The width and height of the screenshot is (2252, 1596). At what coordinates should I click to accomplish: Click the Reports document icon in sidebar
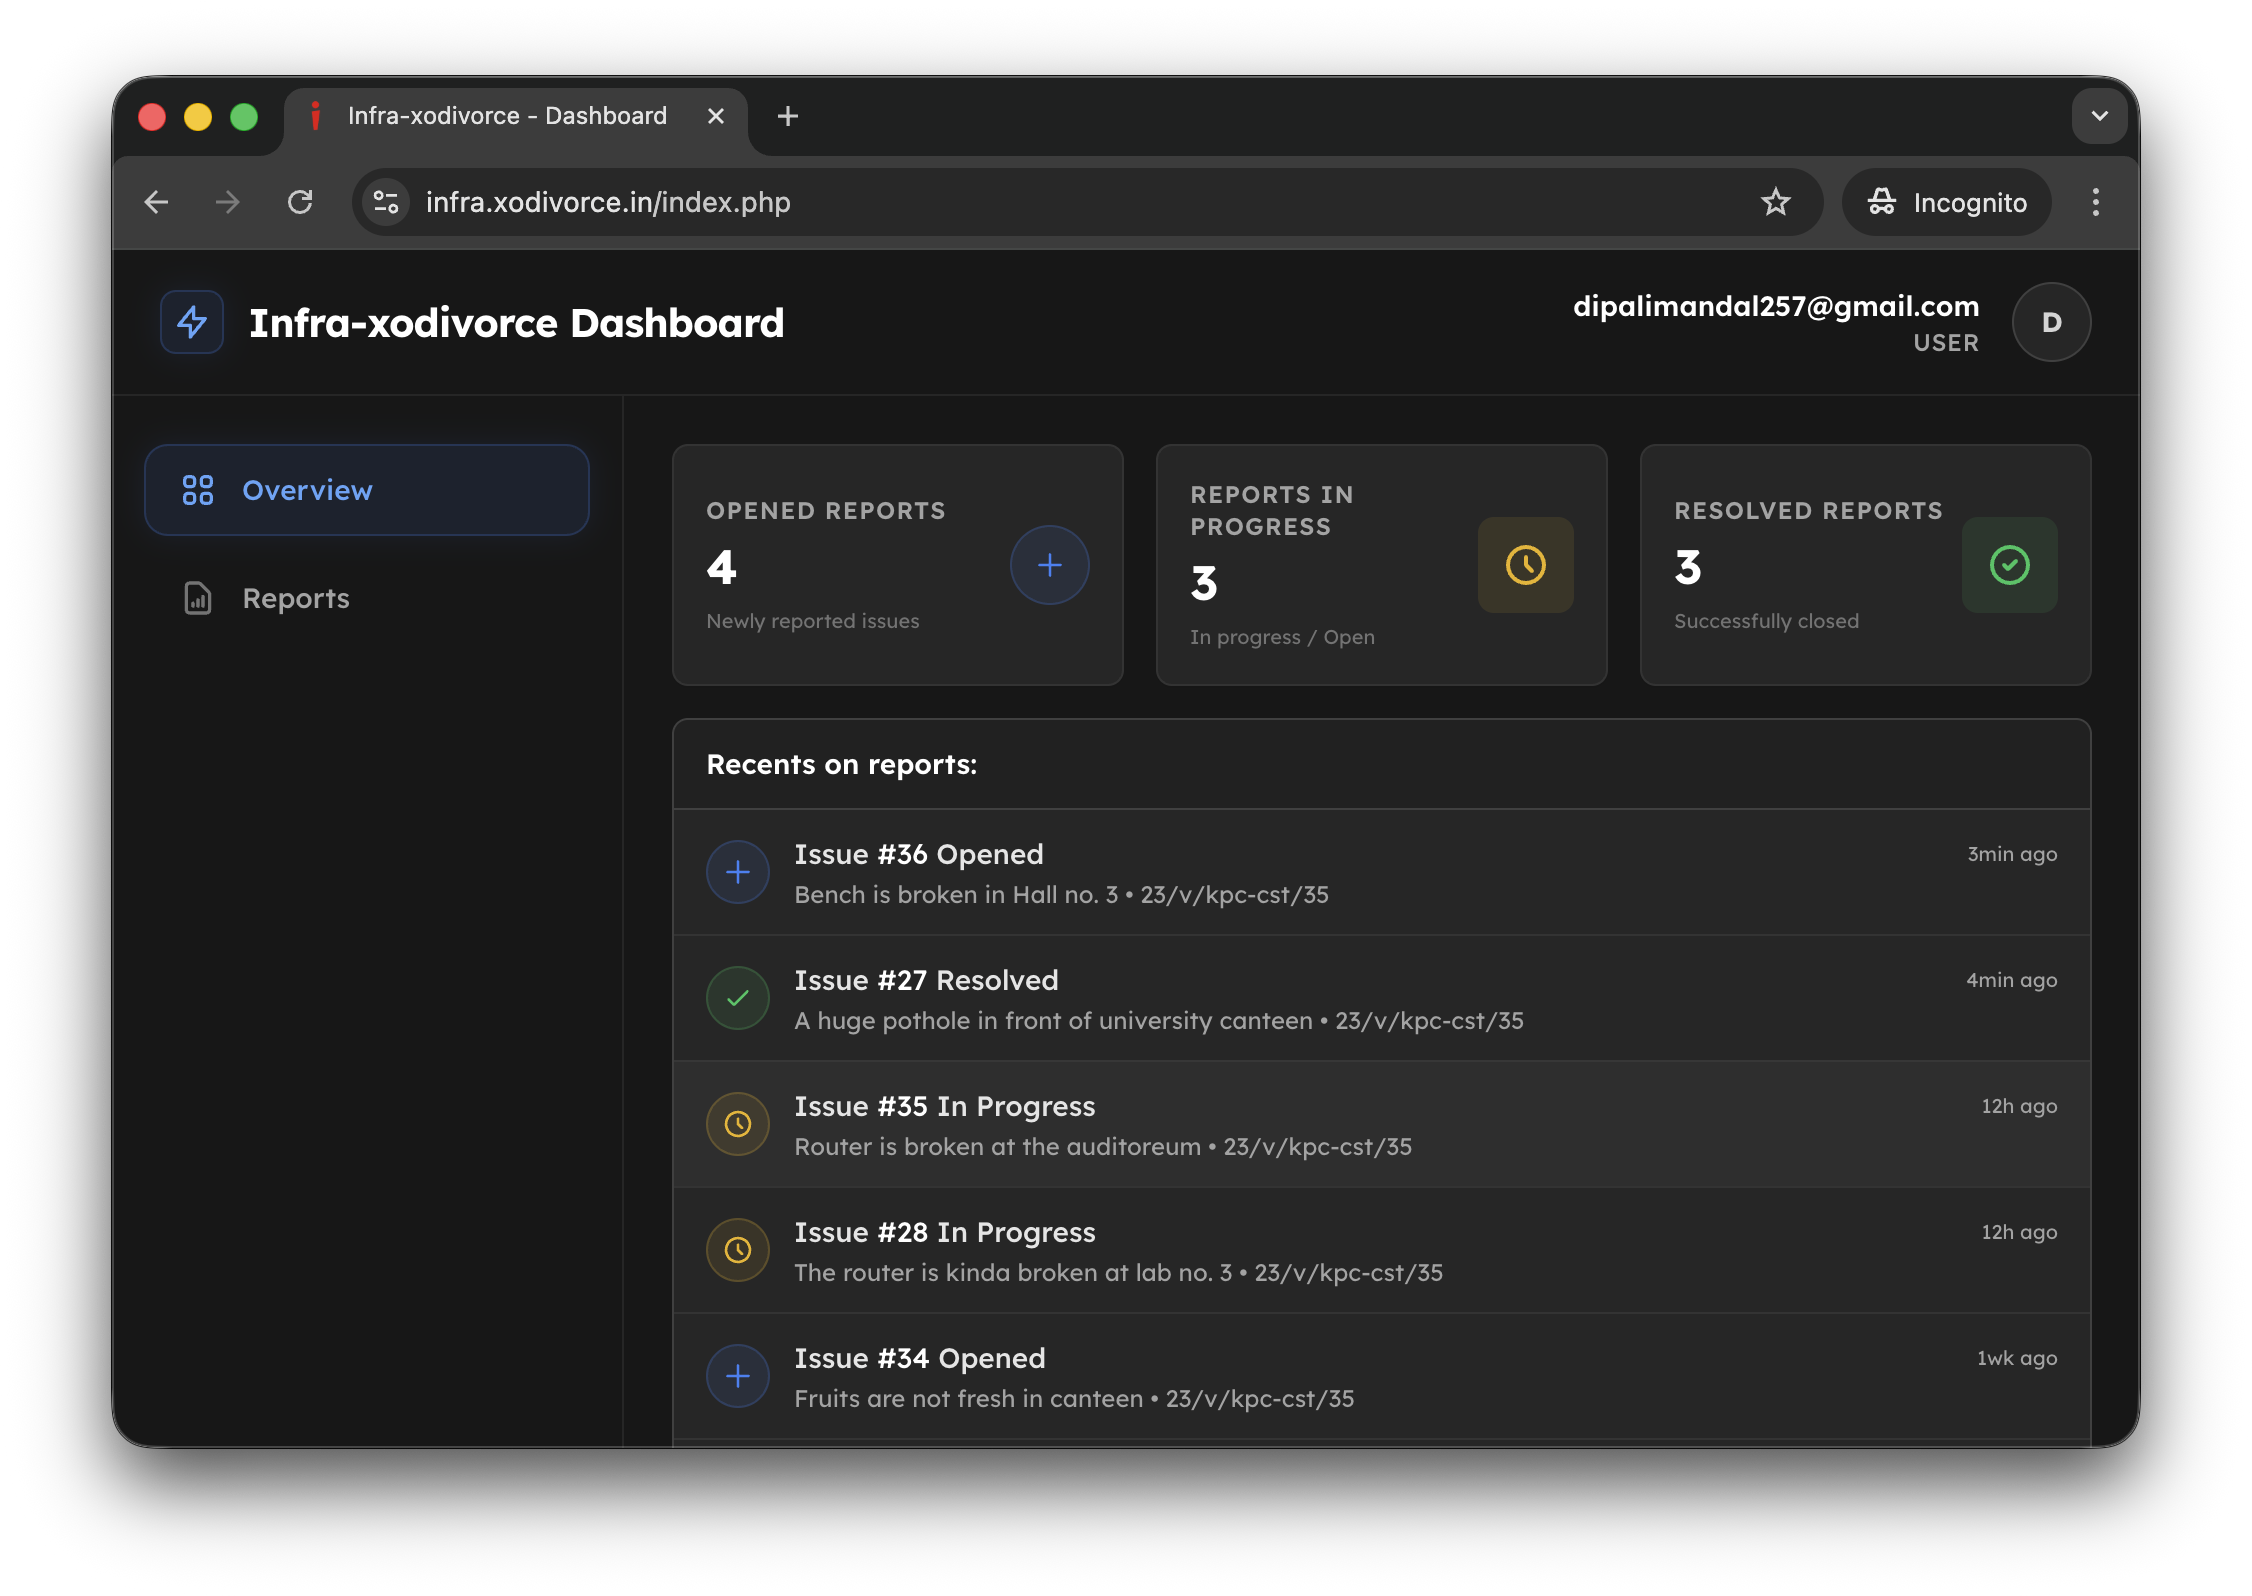click(197, 597)
